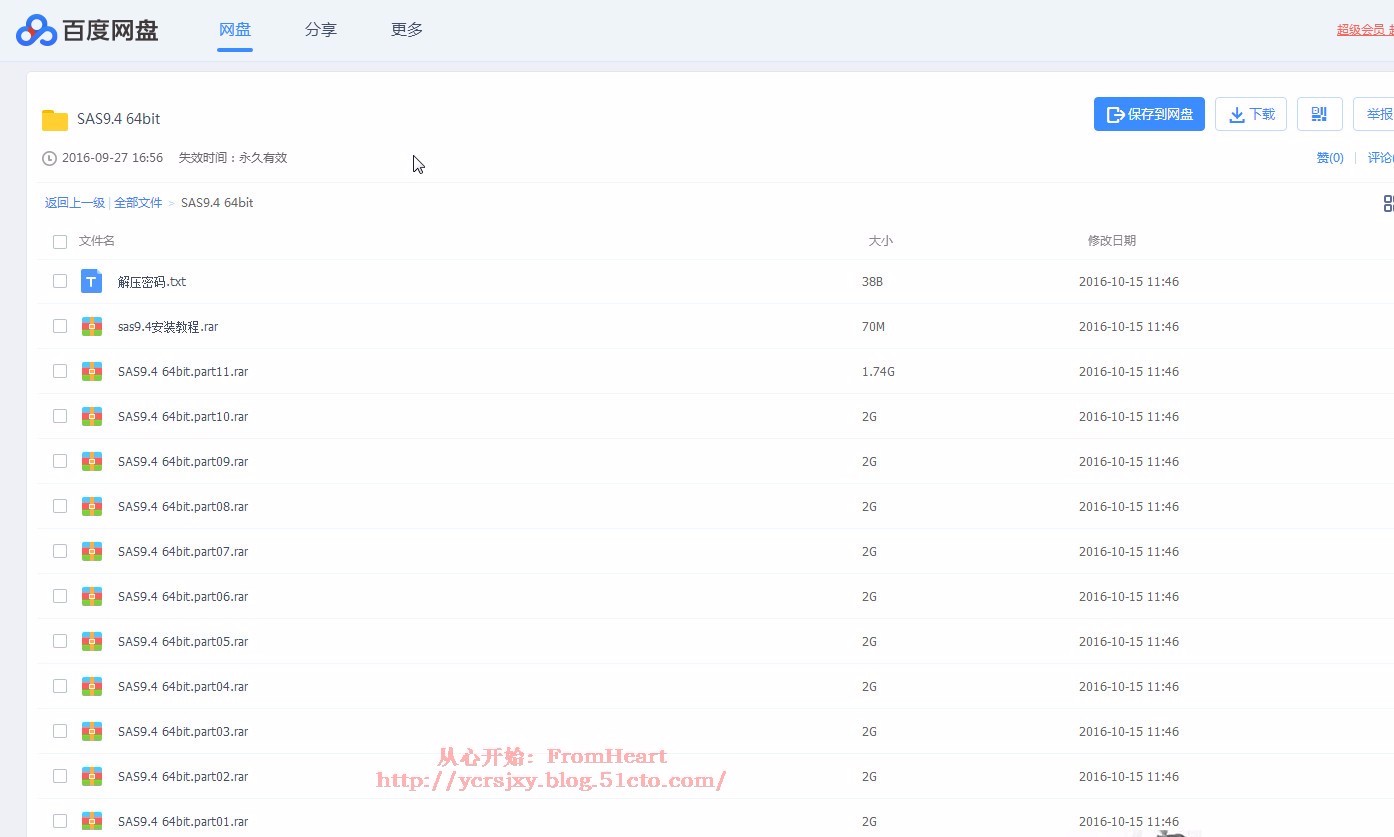Select file name SAS9.4 64bit.part03.rar

[x=183, y=732]
